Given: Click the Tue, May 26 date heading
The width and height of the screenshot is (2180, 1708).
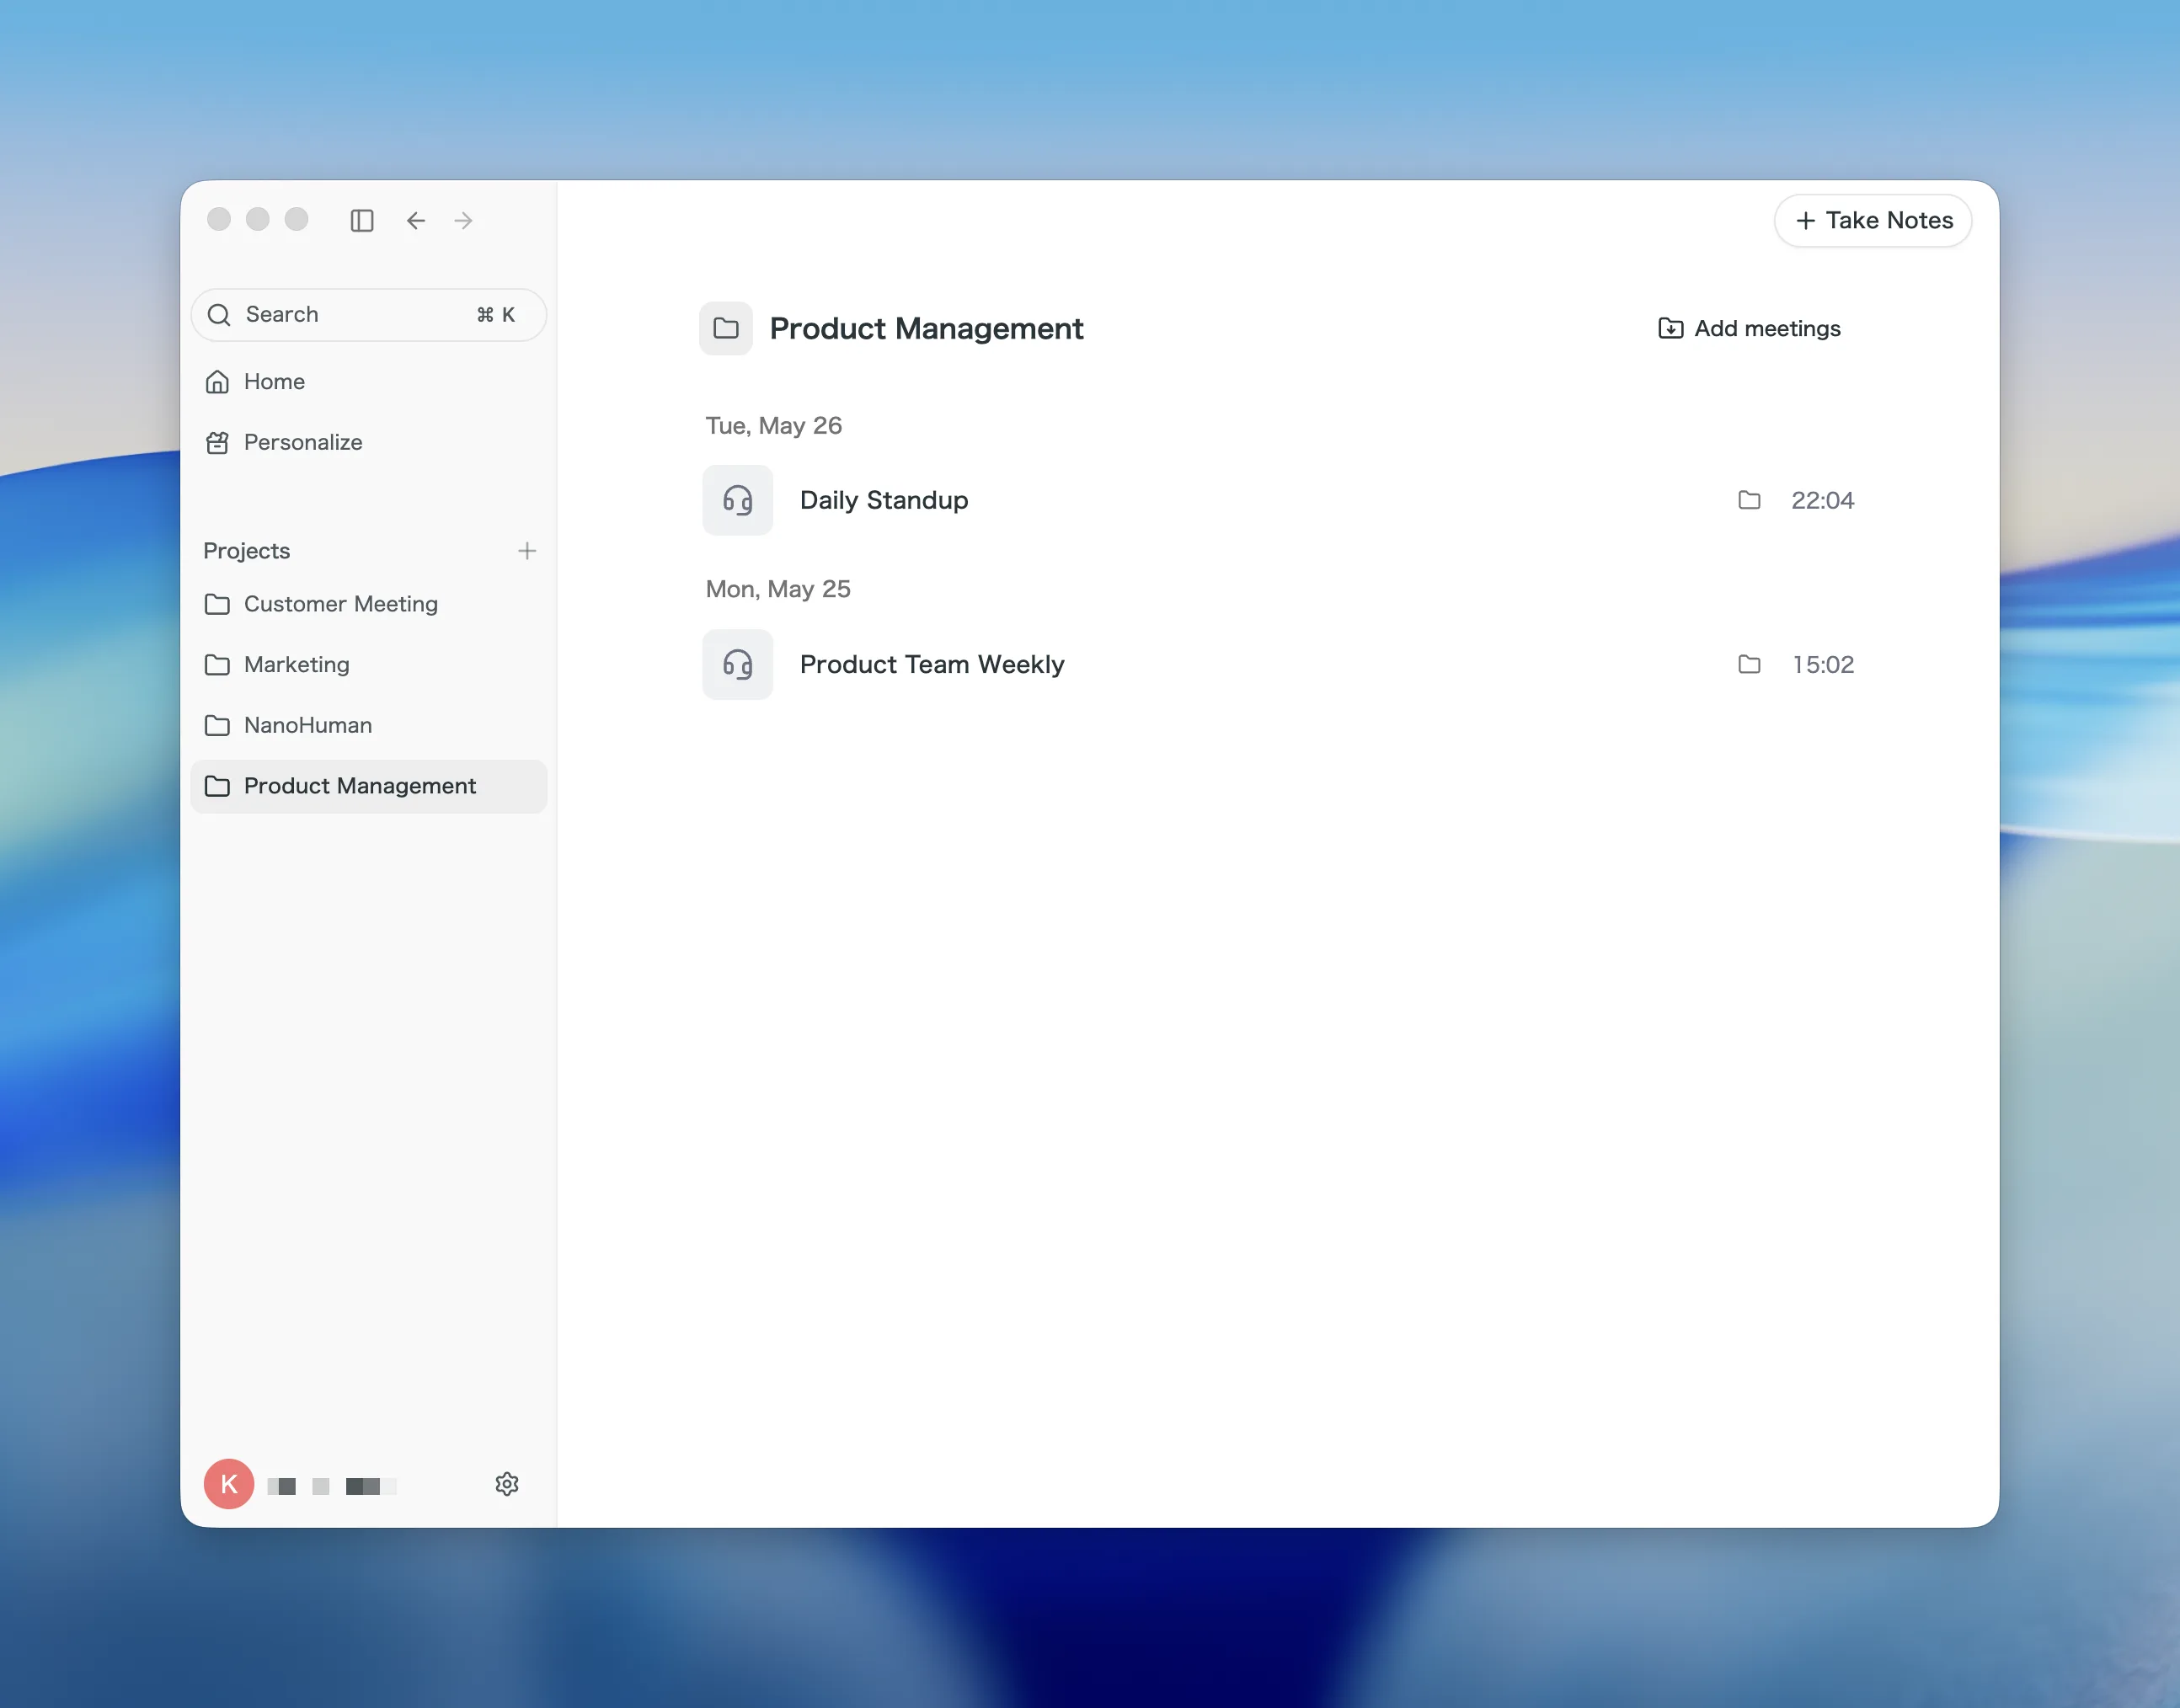Looking at the screenshot, I should click(x=774, y=426).
